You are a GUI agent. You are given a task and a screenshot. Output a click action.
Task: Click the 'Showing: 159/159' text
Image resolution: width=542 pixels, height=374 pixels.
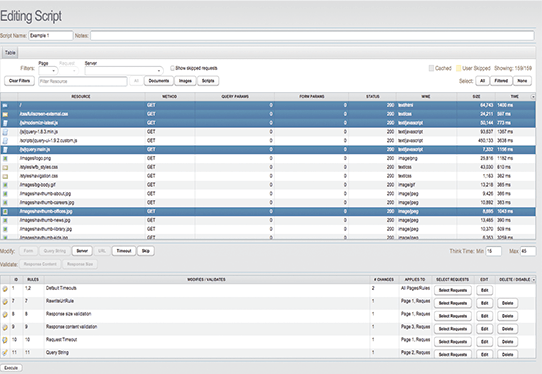pos(513,68)
